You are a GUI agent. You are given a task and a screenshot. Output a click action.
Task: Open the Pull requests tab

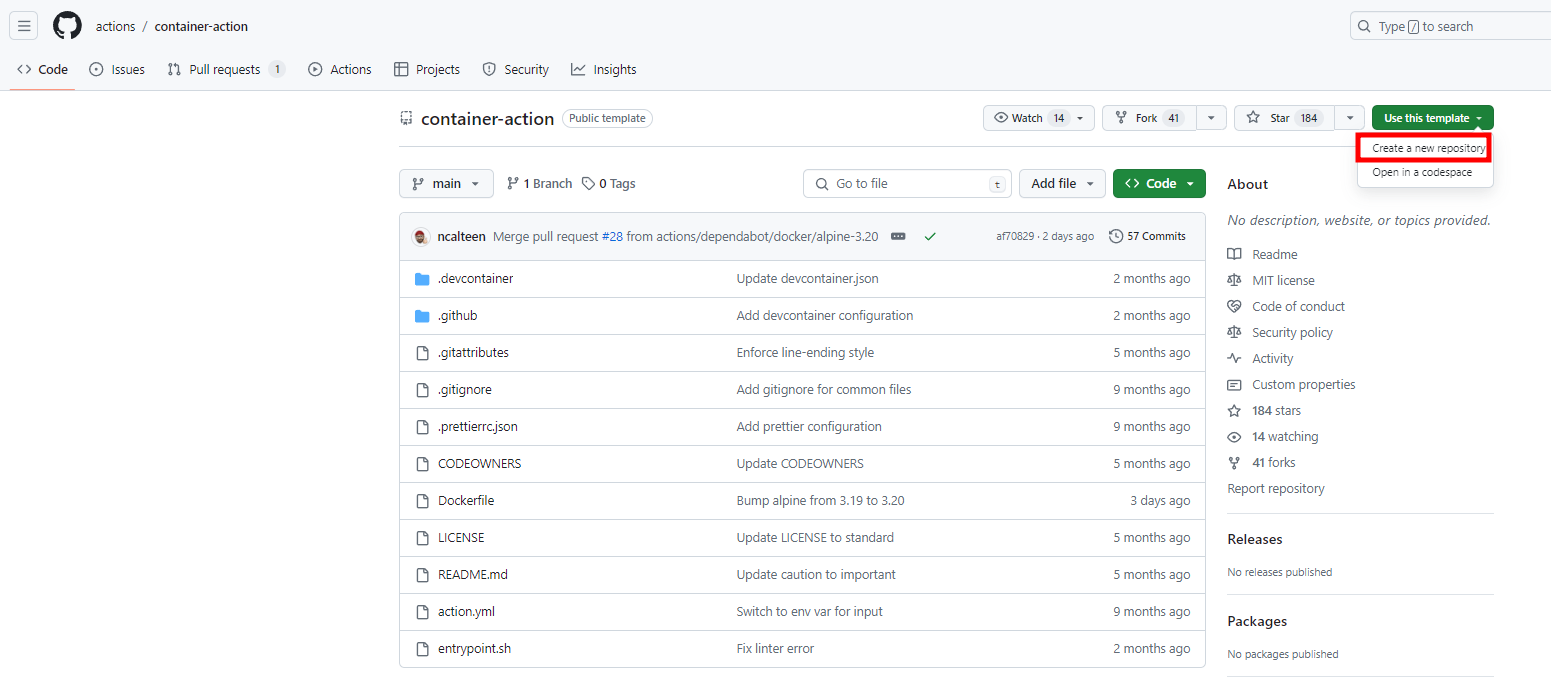click(x=226, y=70)
